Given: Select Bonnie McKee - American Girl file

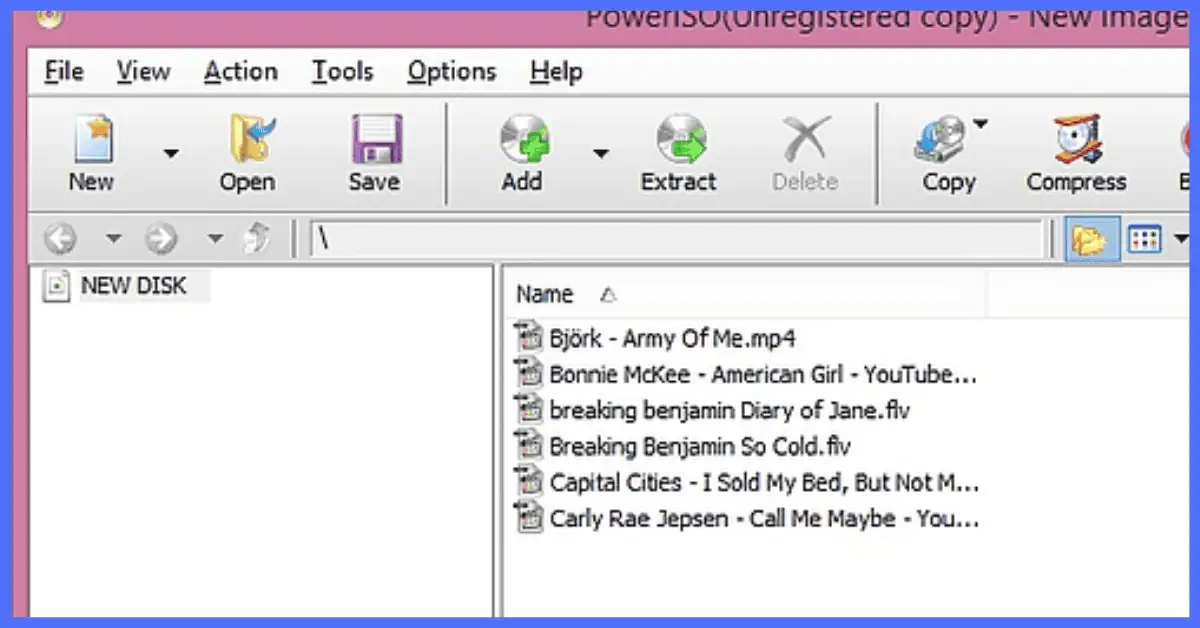Looking at the screenshot, I should coord(762,374).
